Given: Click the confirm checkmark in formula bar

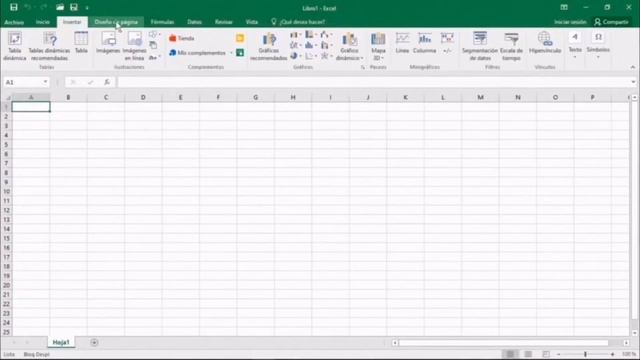Looking at the screenshot, I should (x=90, y=82).
